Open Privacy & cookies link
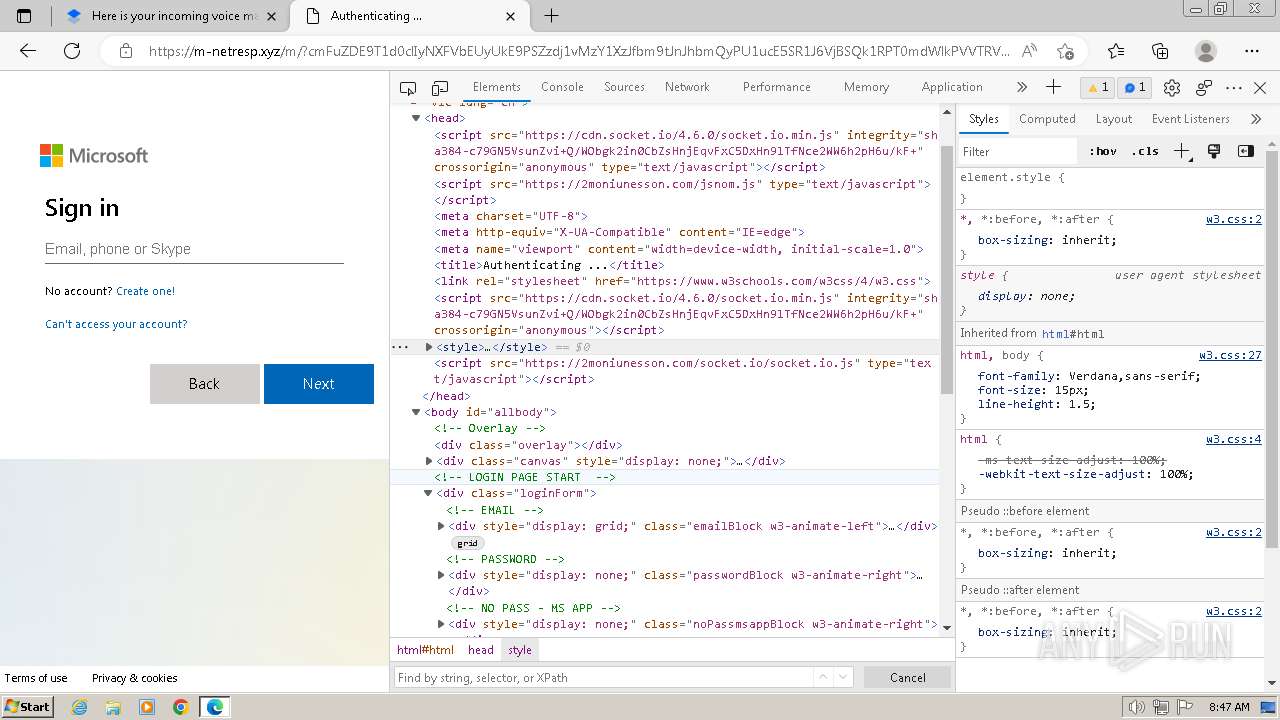 pyautogui.click(x=135, y=678)
